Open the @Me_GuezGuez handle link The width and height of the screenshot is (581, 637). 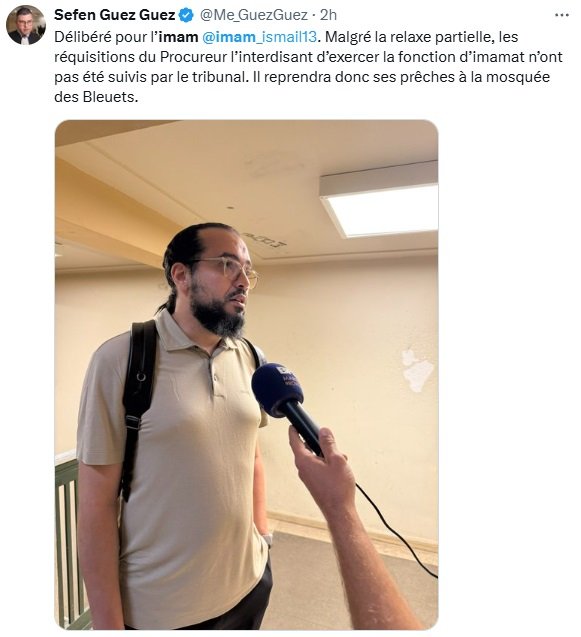pos(254,15)
